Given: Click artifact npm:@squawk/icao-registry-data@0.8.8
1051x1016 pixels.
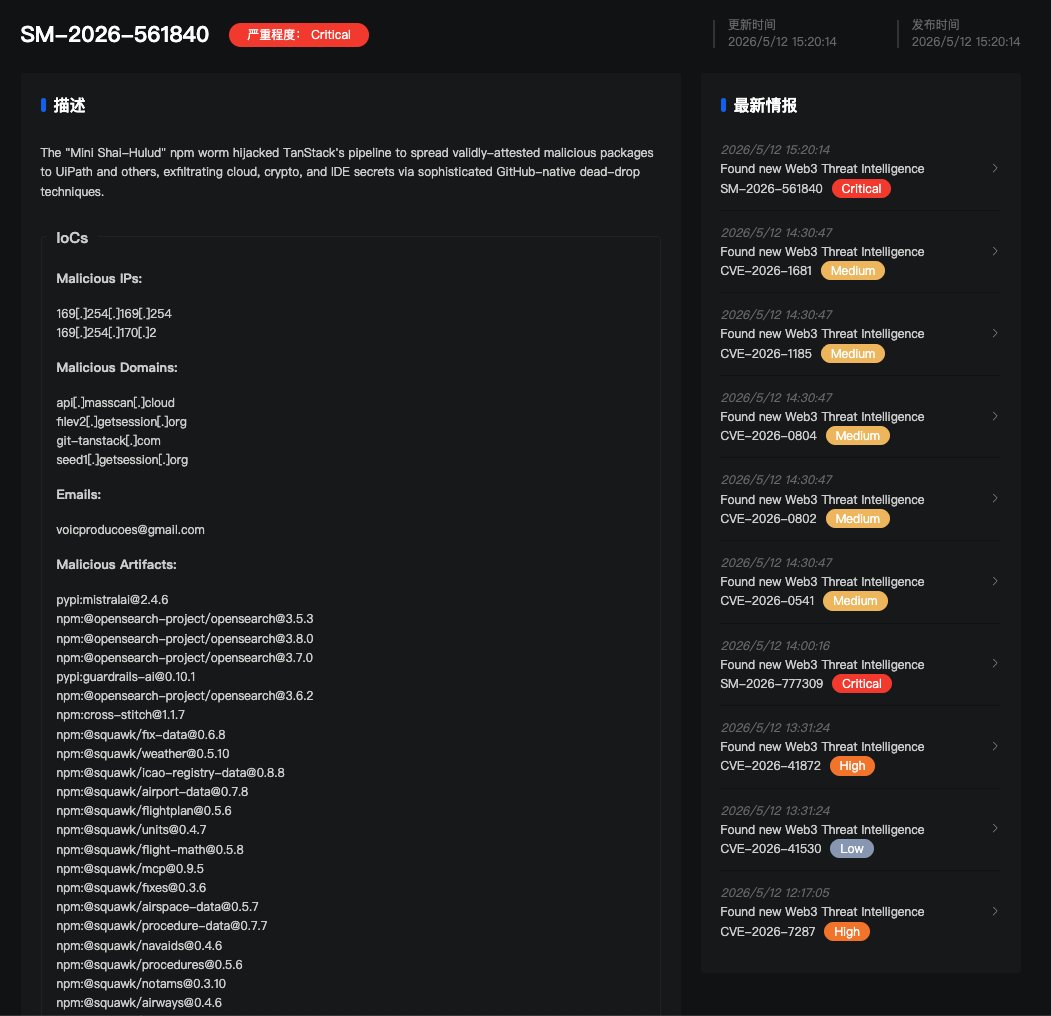Looking at the screenshot, I should point(170,773).
